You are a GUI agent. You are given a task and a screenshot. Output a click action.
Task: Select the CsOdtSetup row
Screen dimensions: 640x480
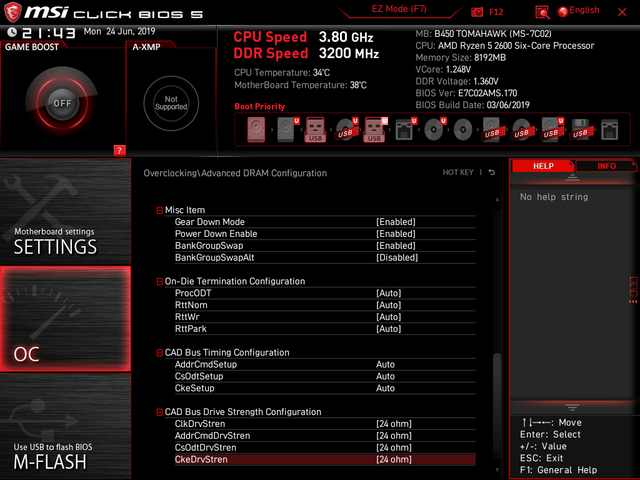pyautogui.click(x=325, y=376)
